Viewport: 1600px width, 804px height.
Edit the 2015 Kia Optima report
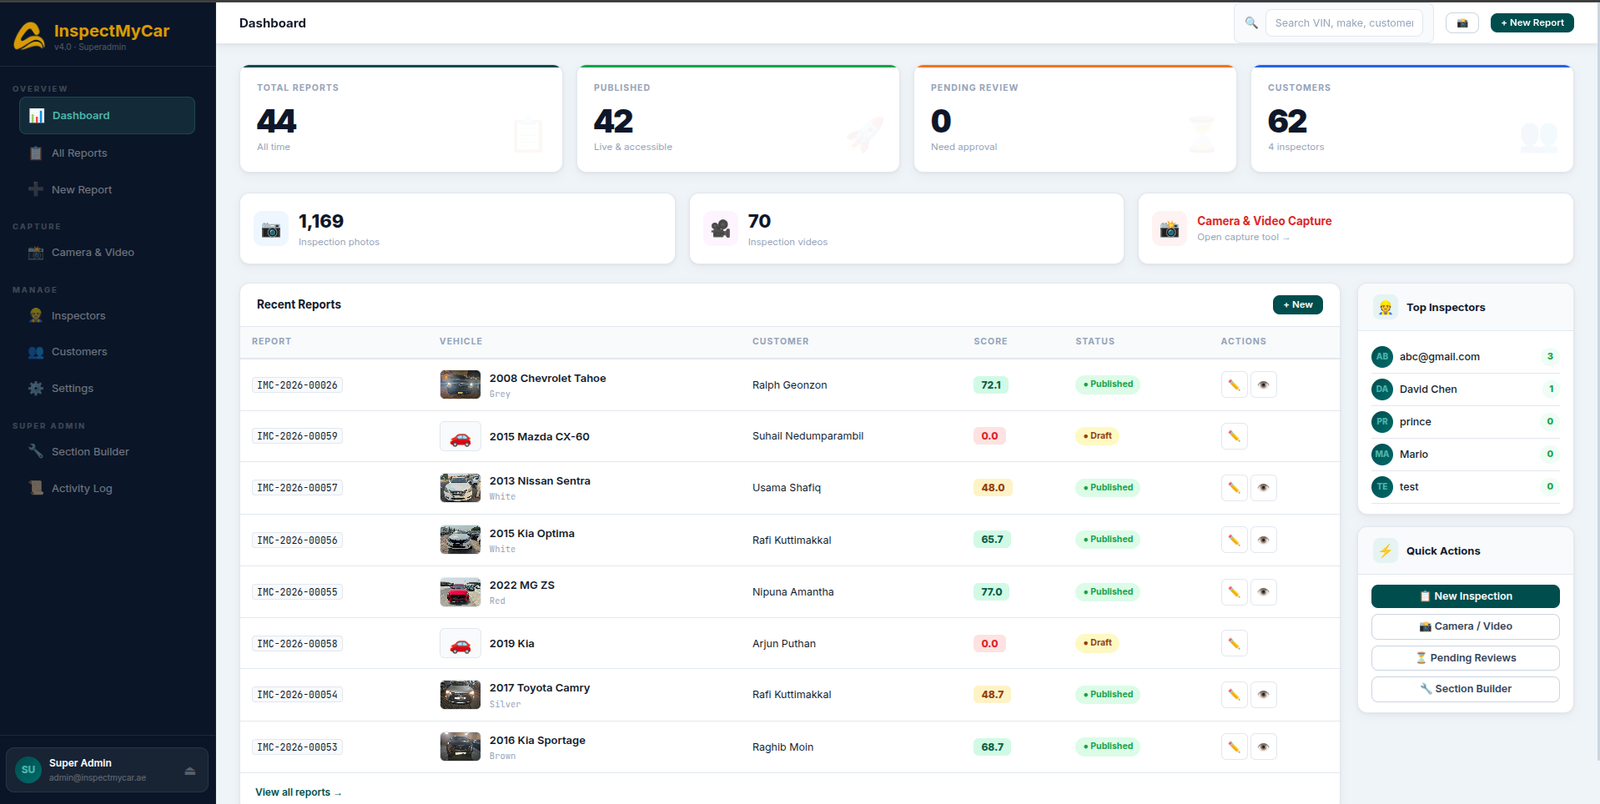[1234, 540]
